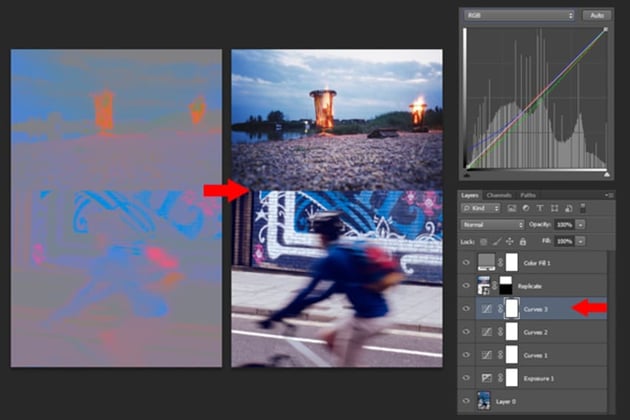
Task: Lock image pixels brush icon
Action: point(497,242)
